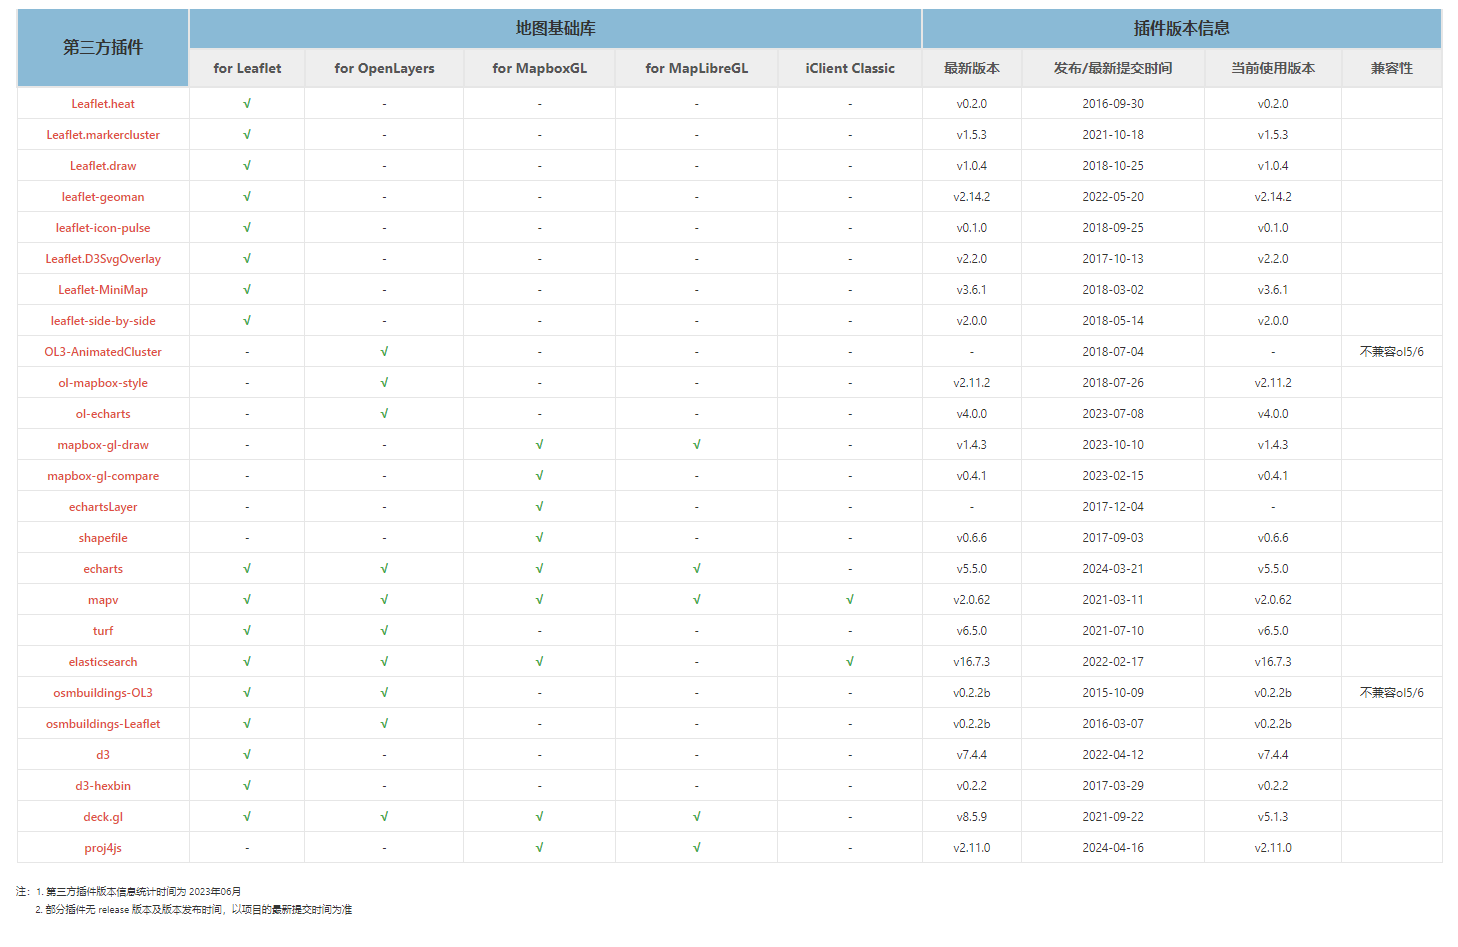Open the leaflet-geoman link
The image size is (1458, 947).
[x=103, y=197]
